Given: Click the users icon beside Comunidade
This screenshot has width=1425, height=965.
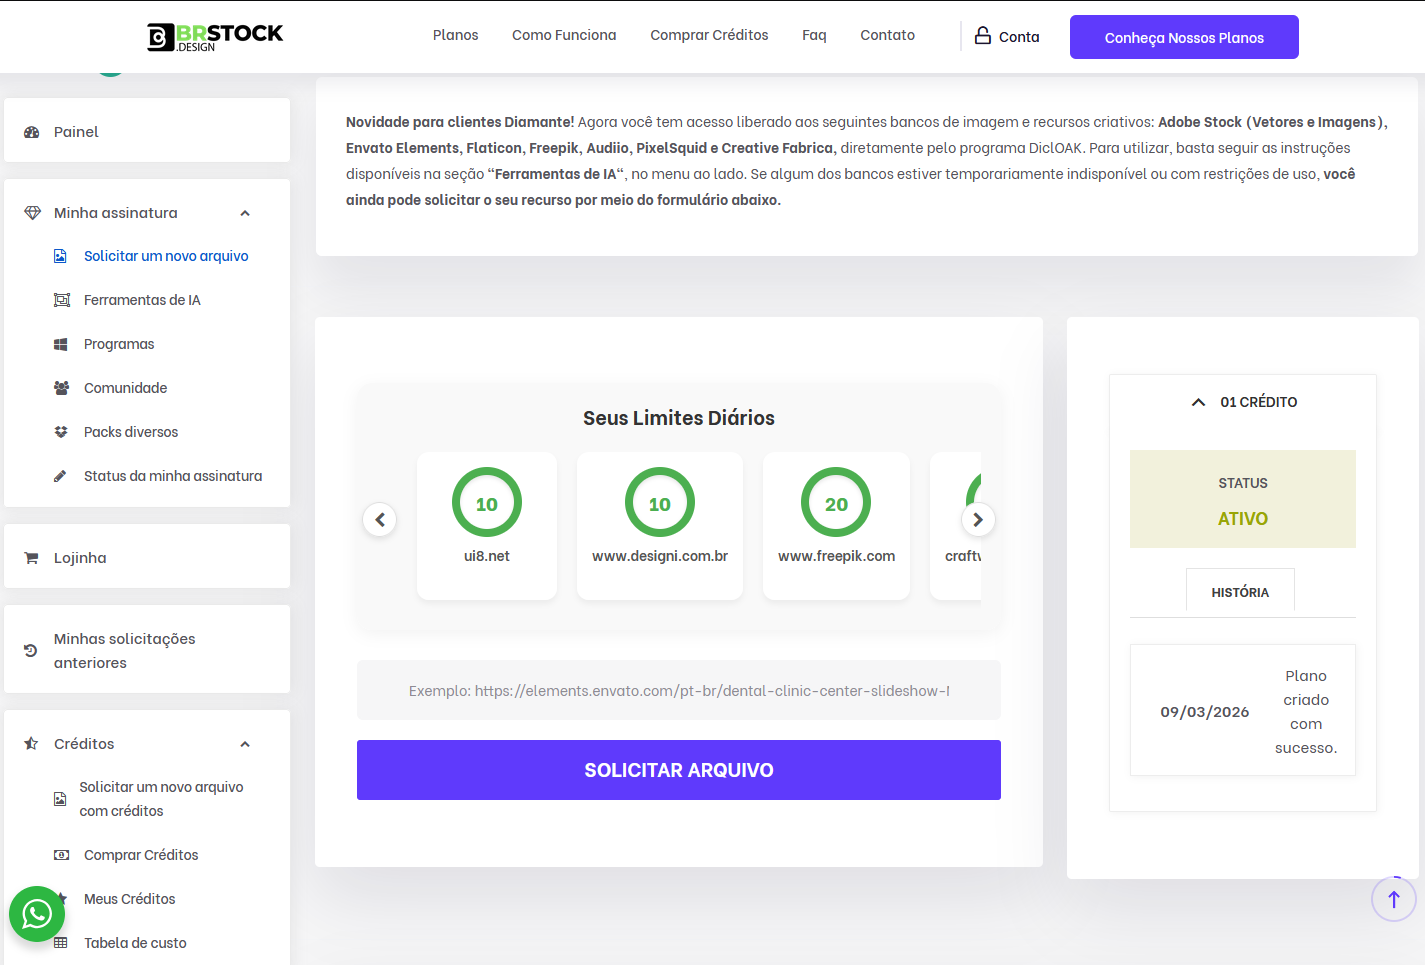Looking at the screenshot, I should 61,388.
